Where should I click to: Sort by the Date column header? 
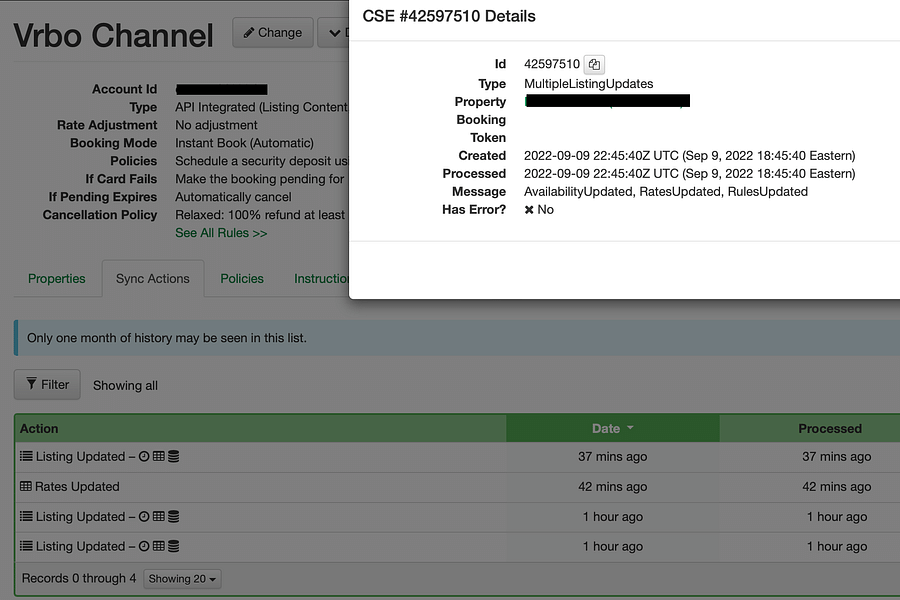[612, 428]
